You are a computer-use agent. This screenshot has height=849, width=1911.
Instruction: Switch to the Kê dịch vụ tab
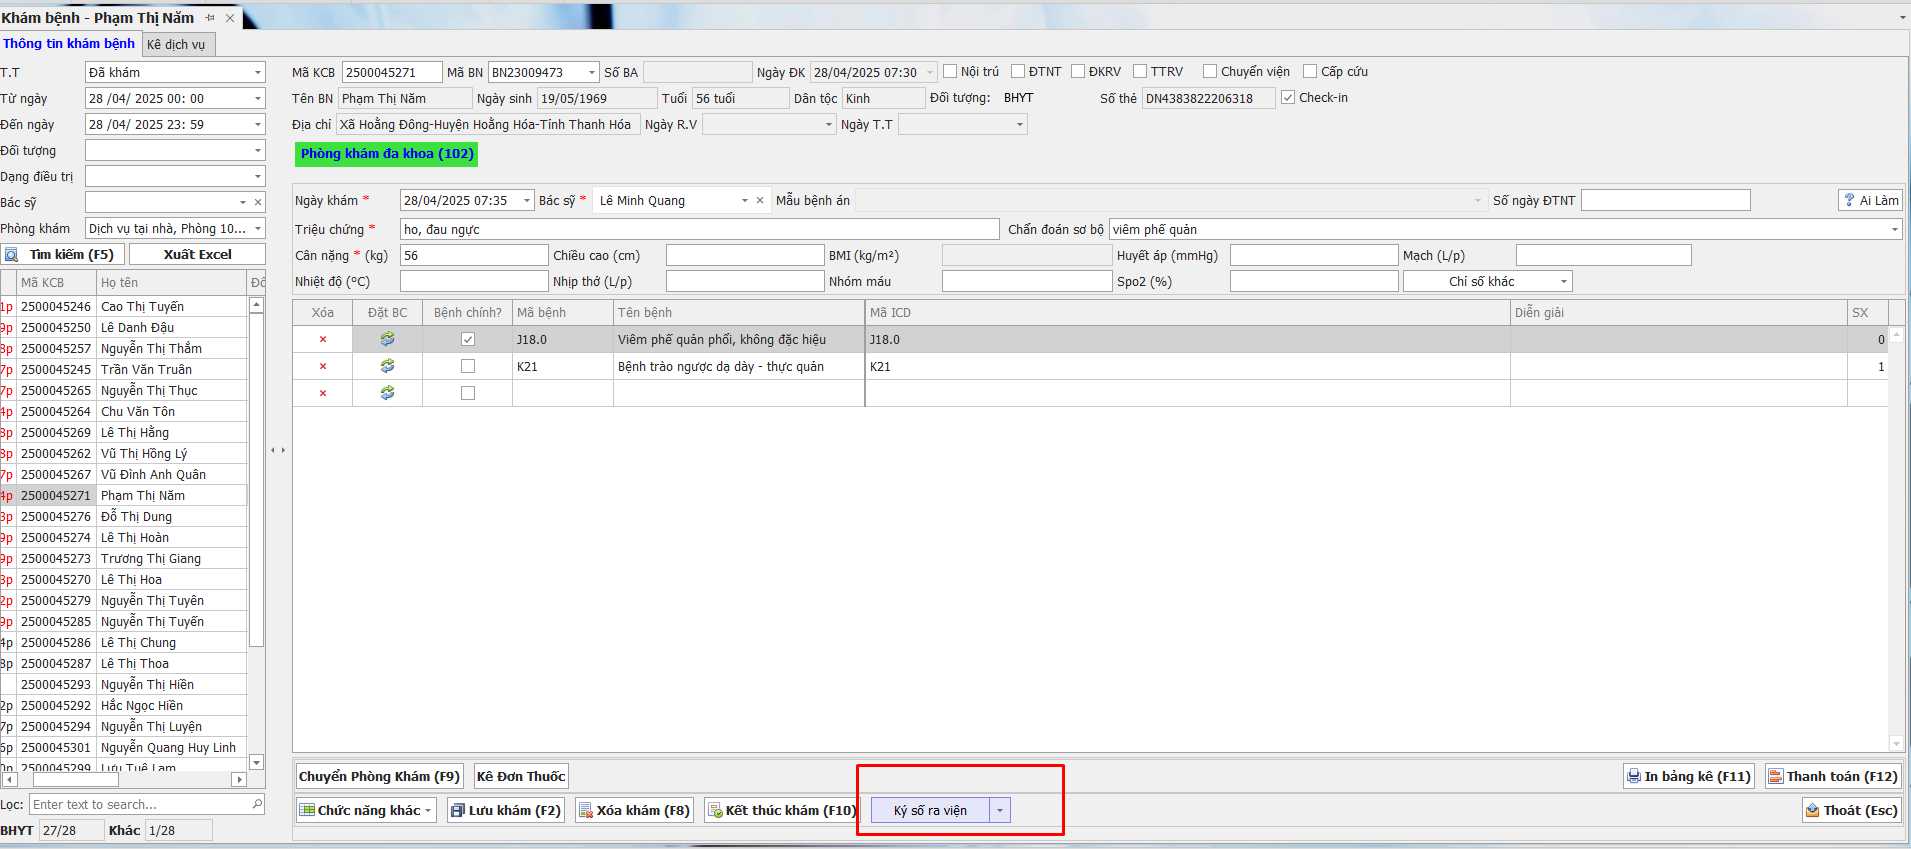click(x=176, y=45)
